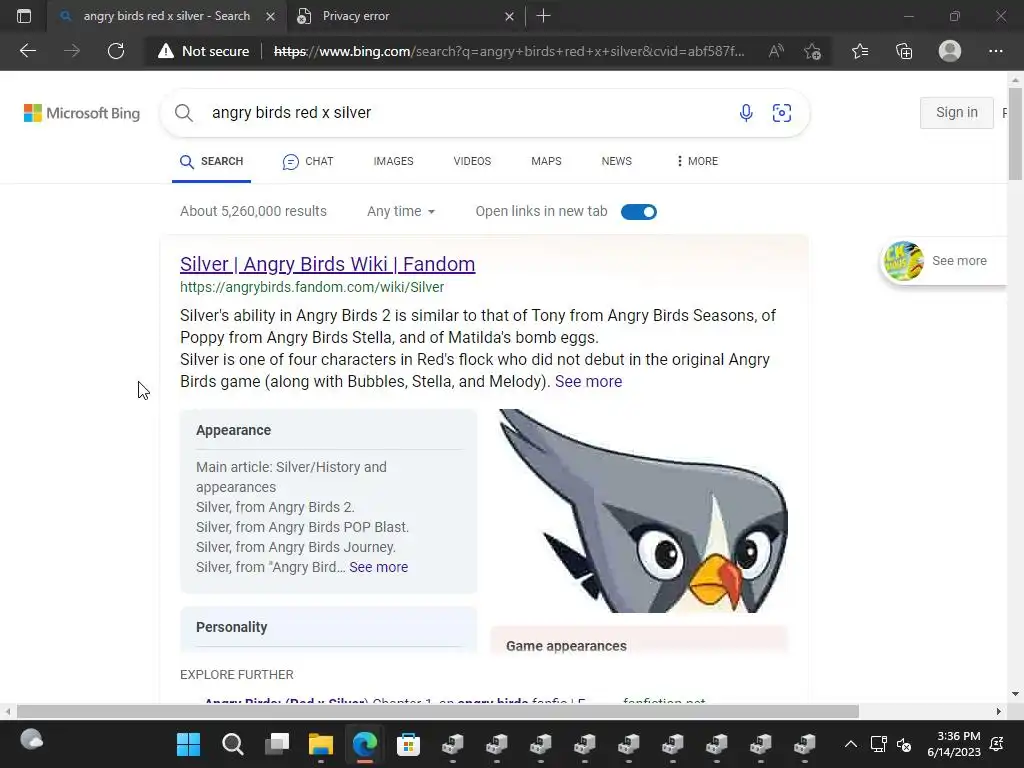Viewport: 1024px width, 768px height.
Task: Click the taskbar clock showing 3:36 PM
Action: coord(954,744)
